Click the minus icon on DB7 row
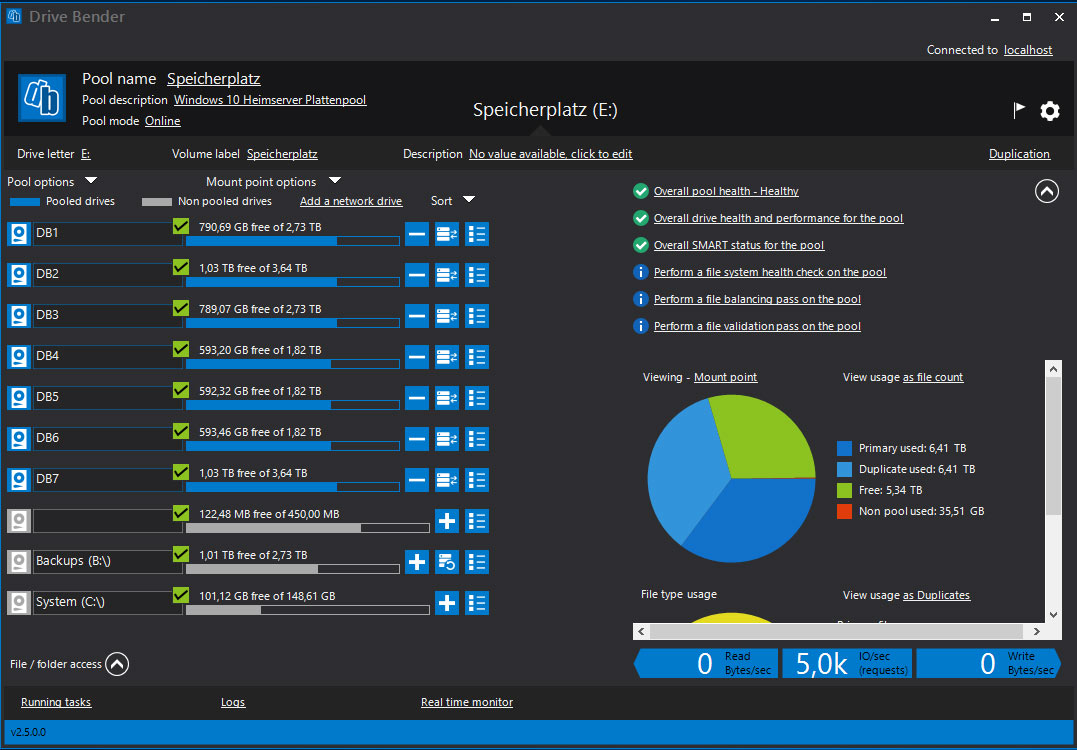Viewport: 1077px width, 750px height. (416, 480)
